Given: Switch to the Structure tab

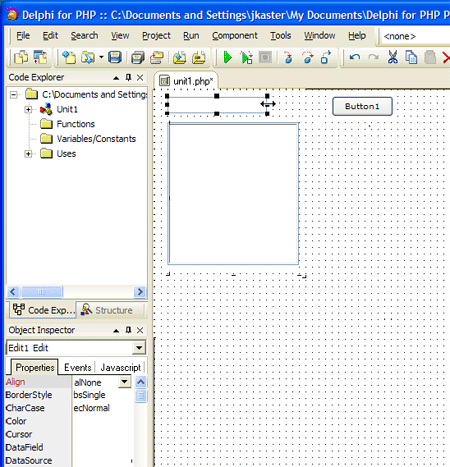Looking at the screenshot, I should (107, 310).
